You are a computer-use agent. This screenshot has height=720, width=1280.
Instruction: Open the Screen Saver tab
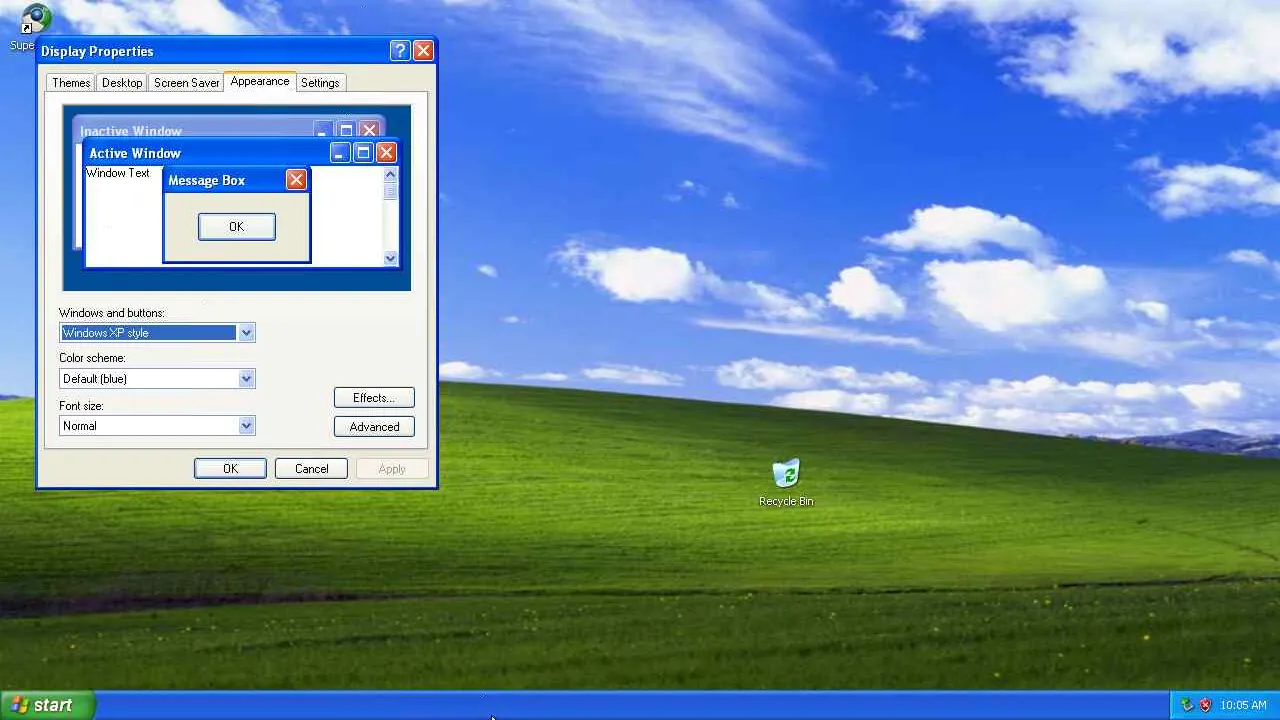[187, 83]
